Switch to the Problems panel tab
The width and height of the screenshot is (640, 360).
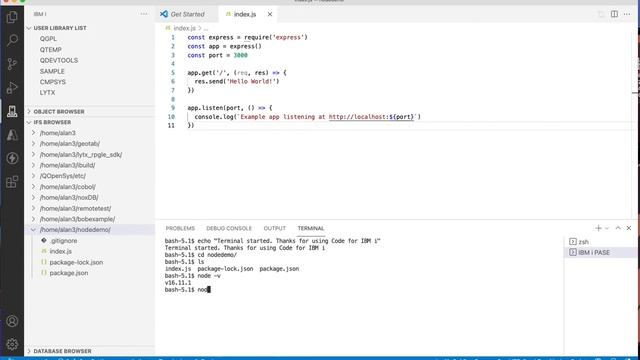point(180,228)
